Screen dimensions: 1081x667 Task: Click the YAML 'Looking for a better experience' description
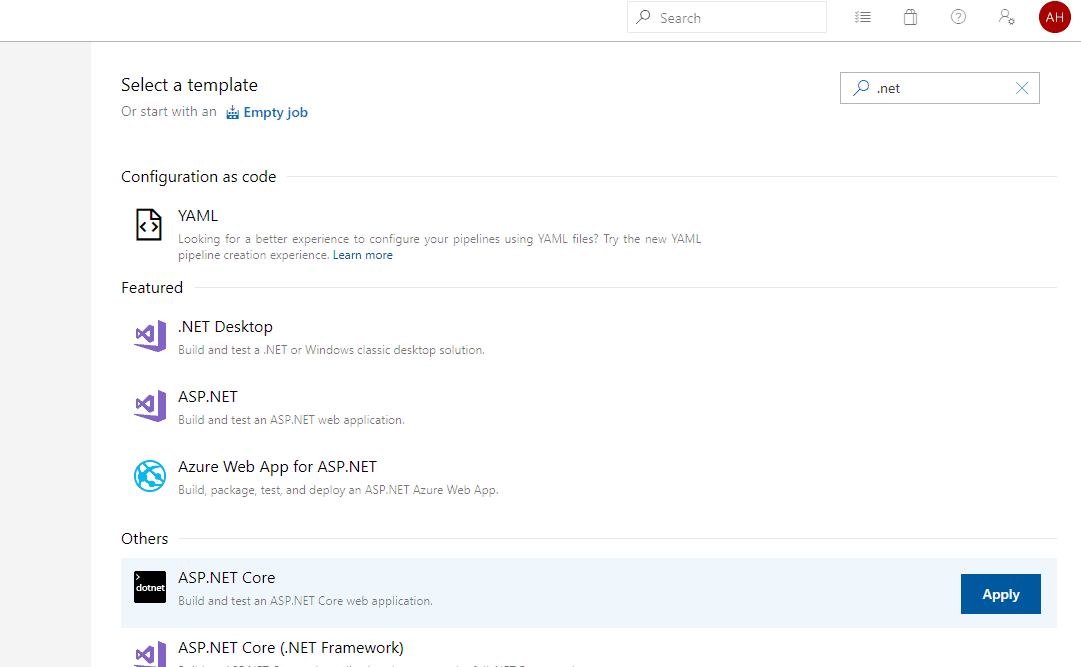[440, 247]
